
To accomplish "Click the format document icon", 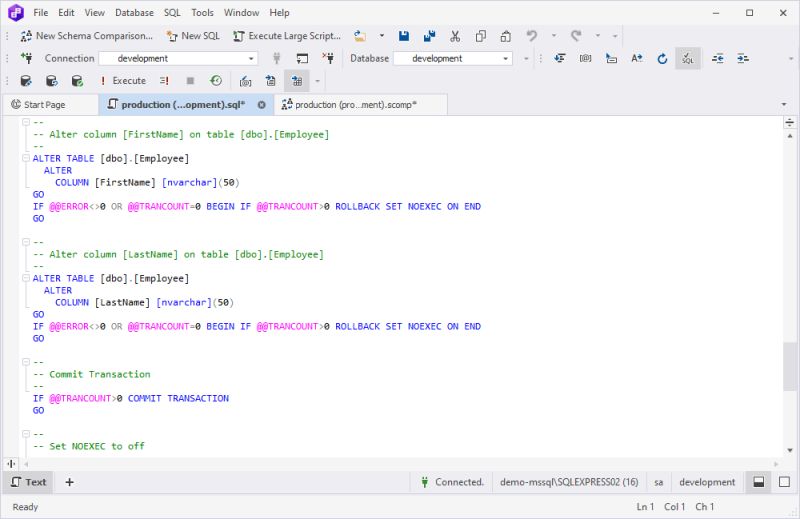I will tap(560, 58).
